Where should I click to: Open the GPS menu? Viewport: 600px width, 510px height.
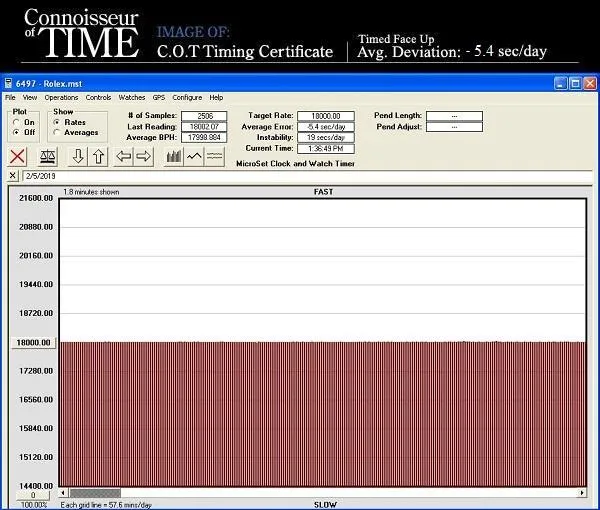tap(159, 98)
